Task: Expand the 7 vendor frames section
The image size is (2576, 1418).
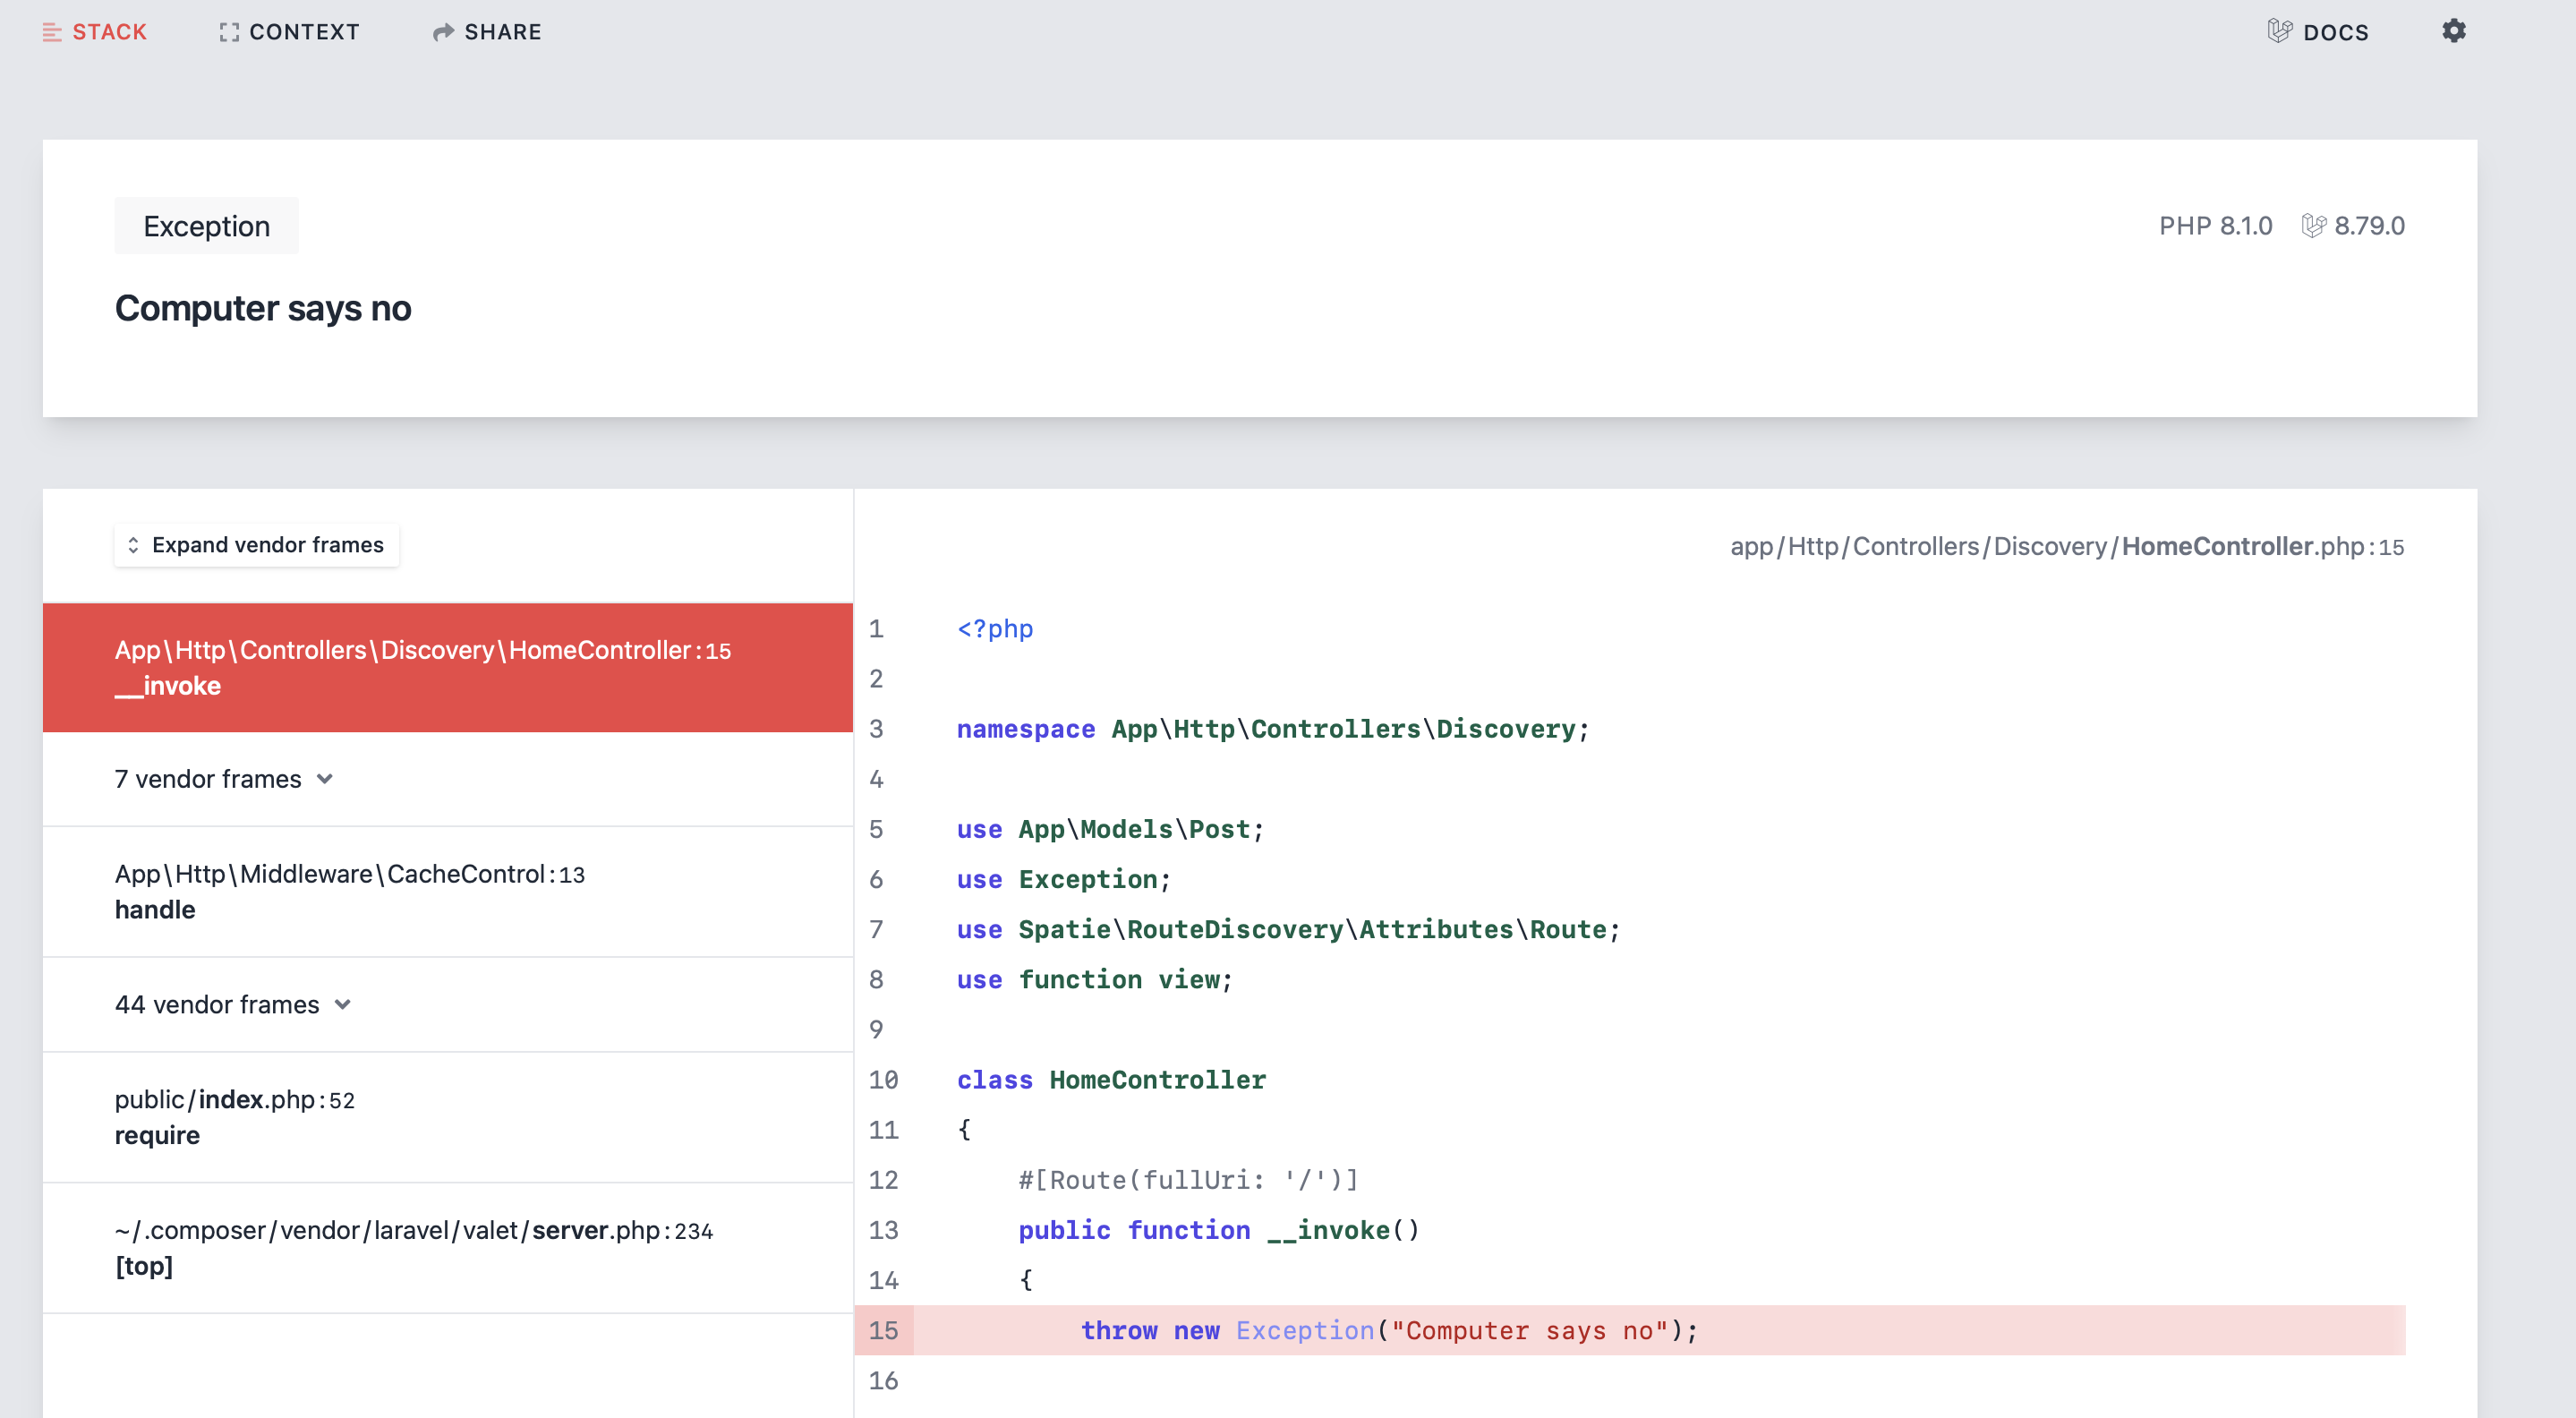Action: click(222, 779)
